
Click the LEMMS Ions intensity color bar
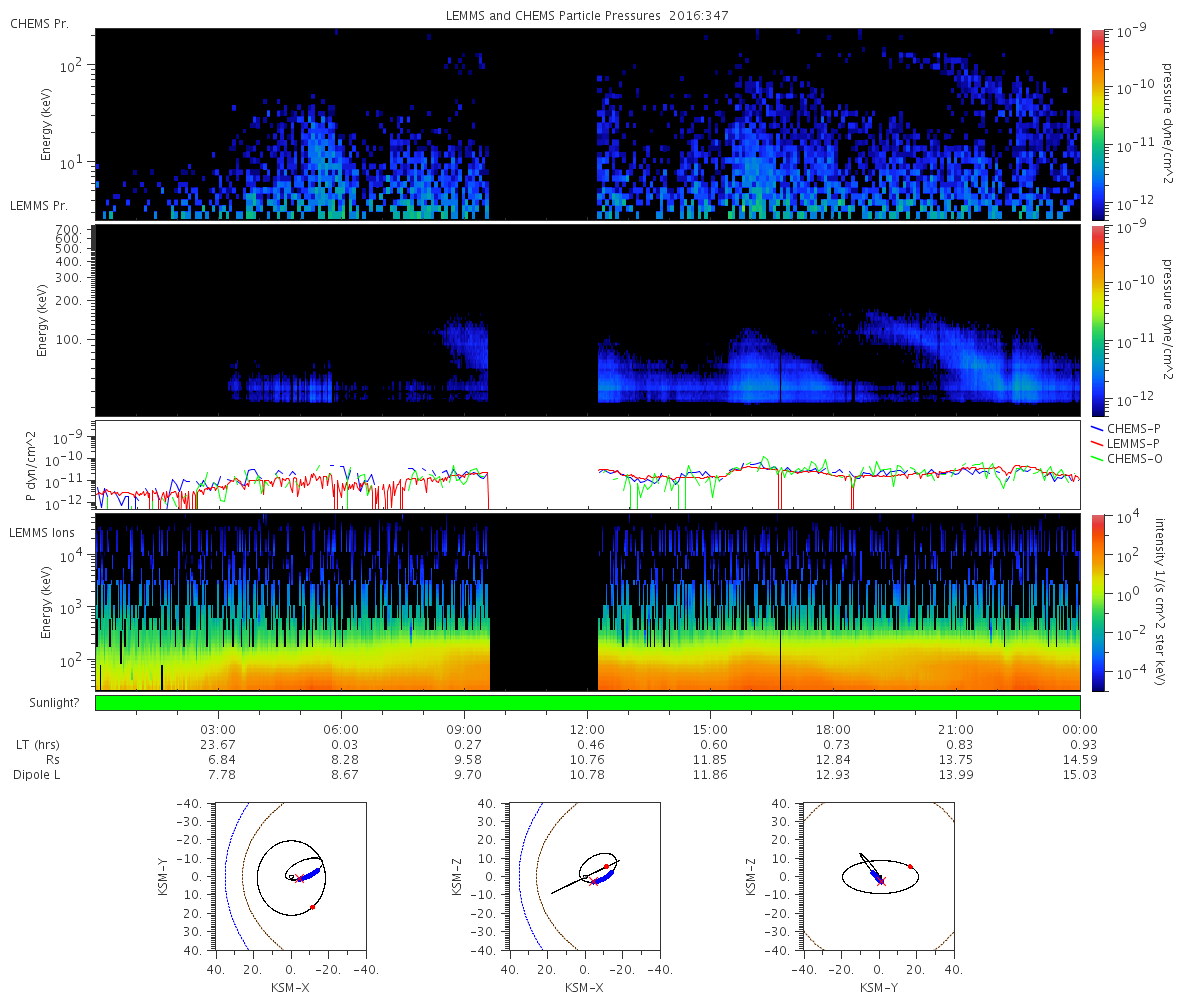[1097, 602]
